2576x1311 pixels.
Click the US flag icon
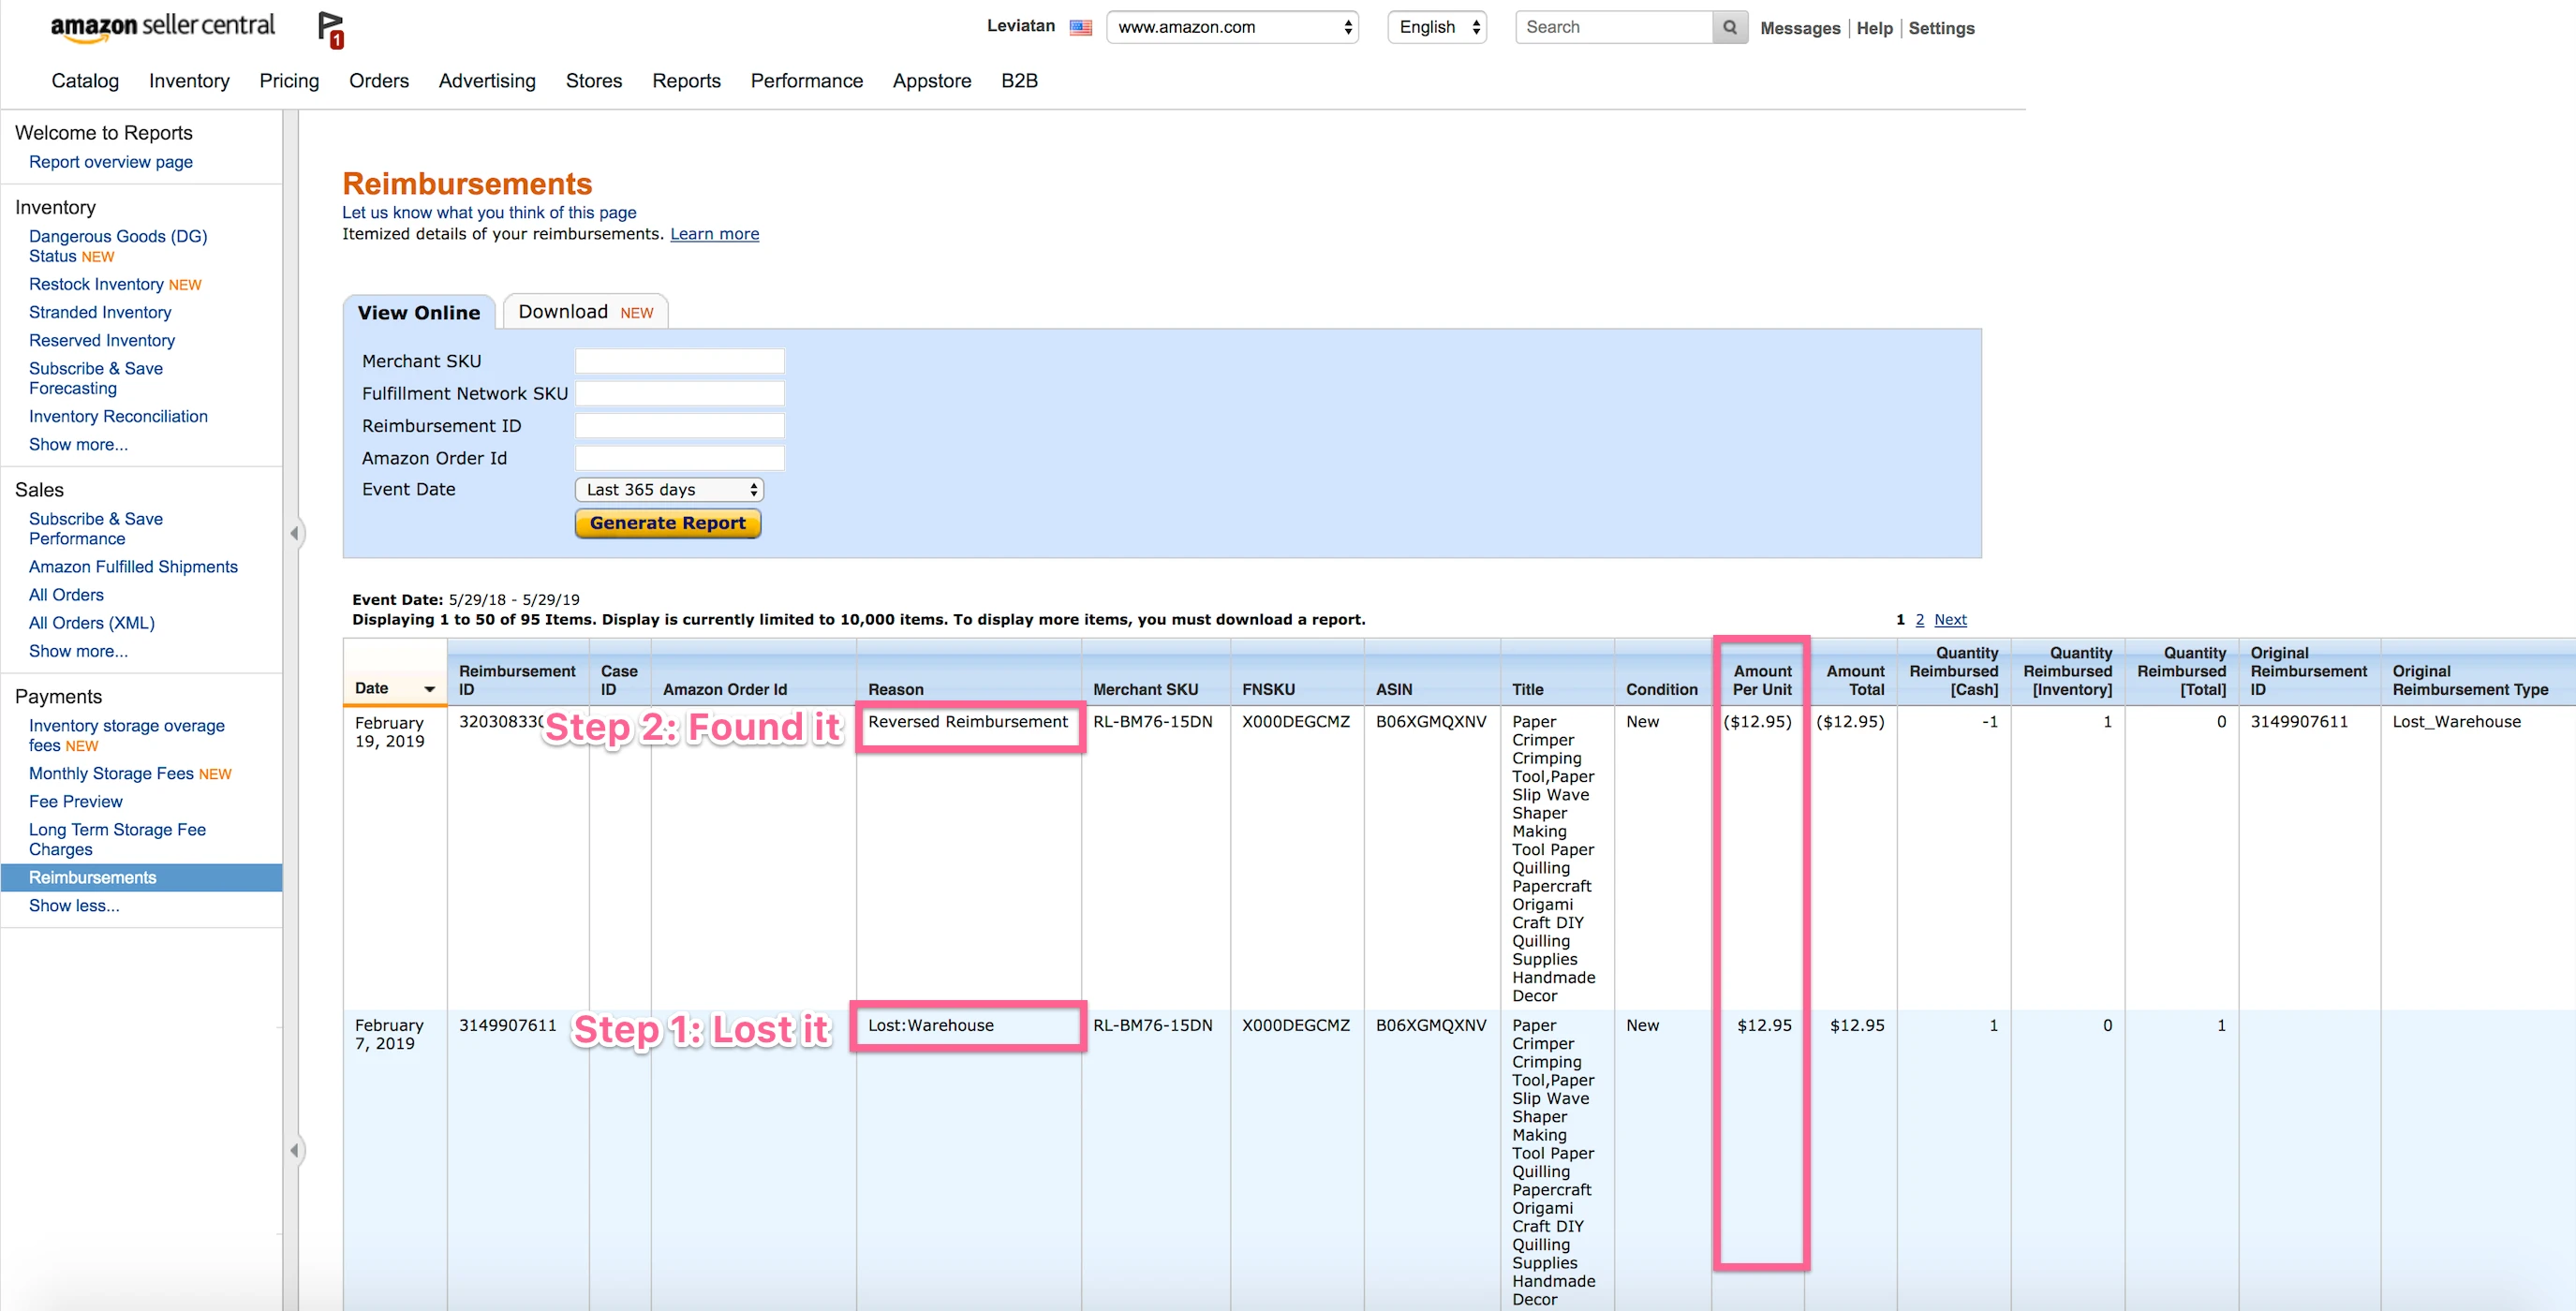(1080, 27)
